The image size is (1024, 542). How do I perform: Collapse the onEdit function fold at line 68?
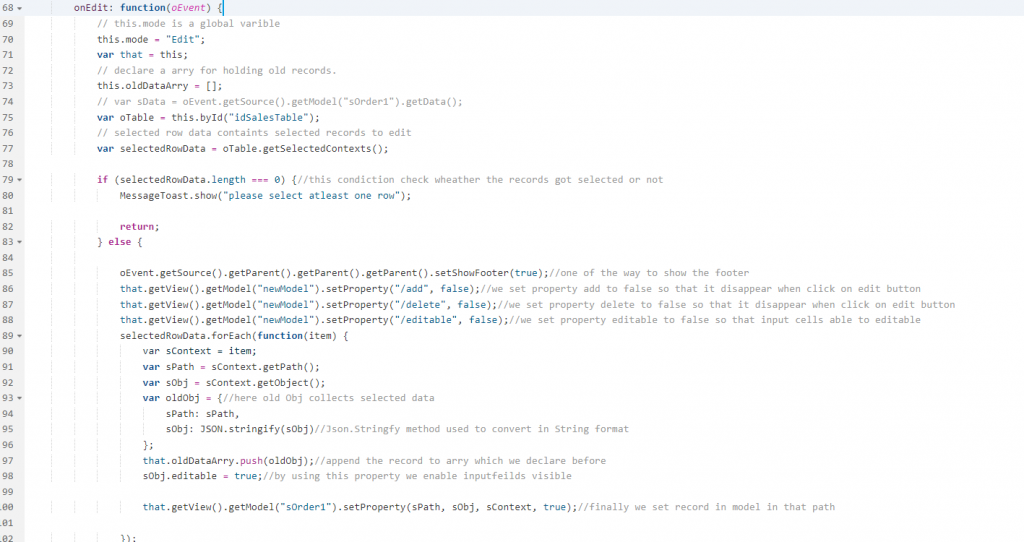click(20, 8)
